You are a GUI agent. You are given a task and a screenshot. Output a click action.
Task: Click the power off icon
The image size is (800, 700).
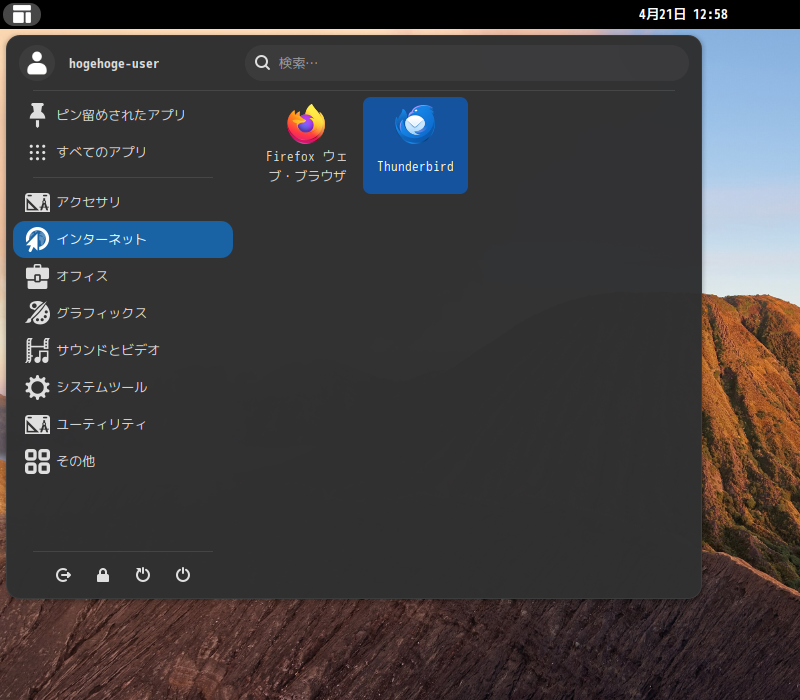click(183, 575)
